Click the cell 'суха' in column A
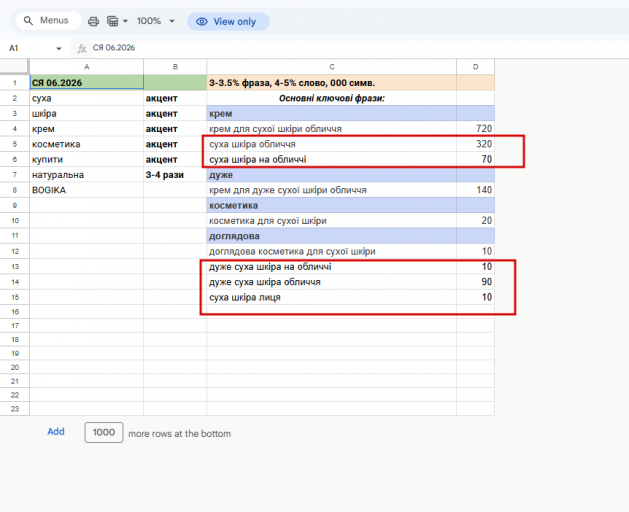Screen dimensions: 629x512 click(x=87, y=98)
